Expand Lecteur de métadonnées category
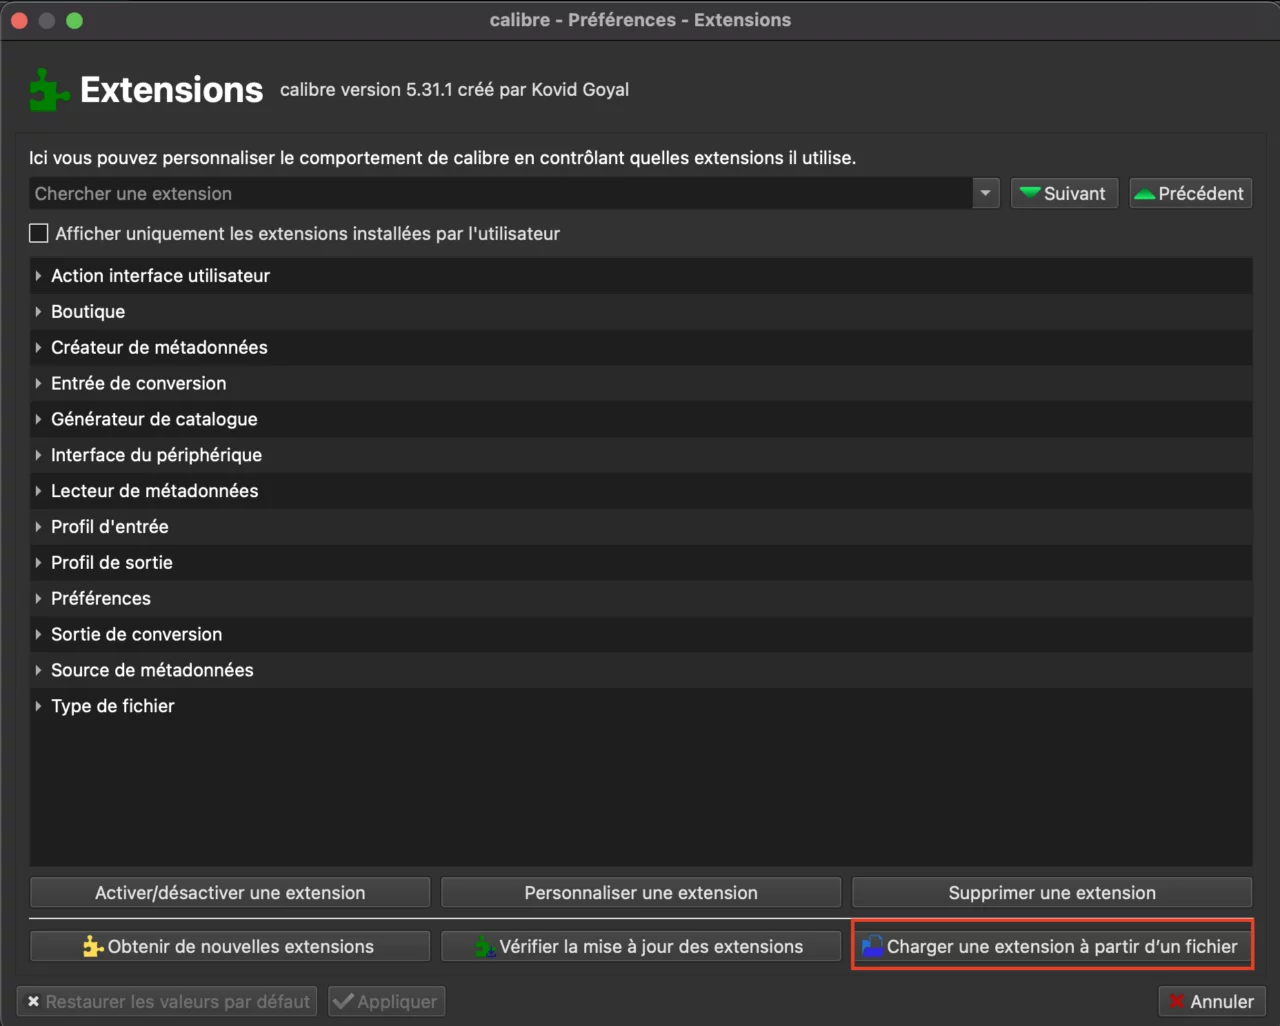Viewport: 1280px width, 1026px height. point(38,491)
